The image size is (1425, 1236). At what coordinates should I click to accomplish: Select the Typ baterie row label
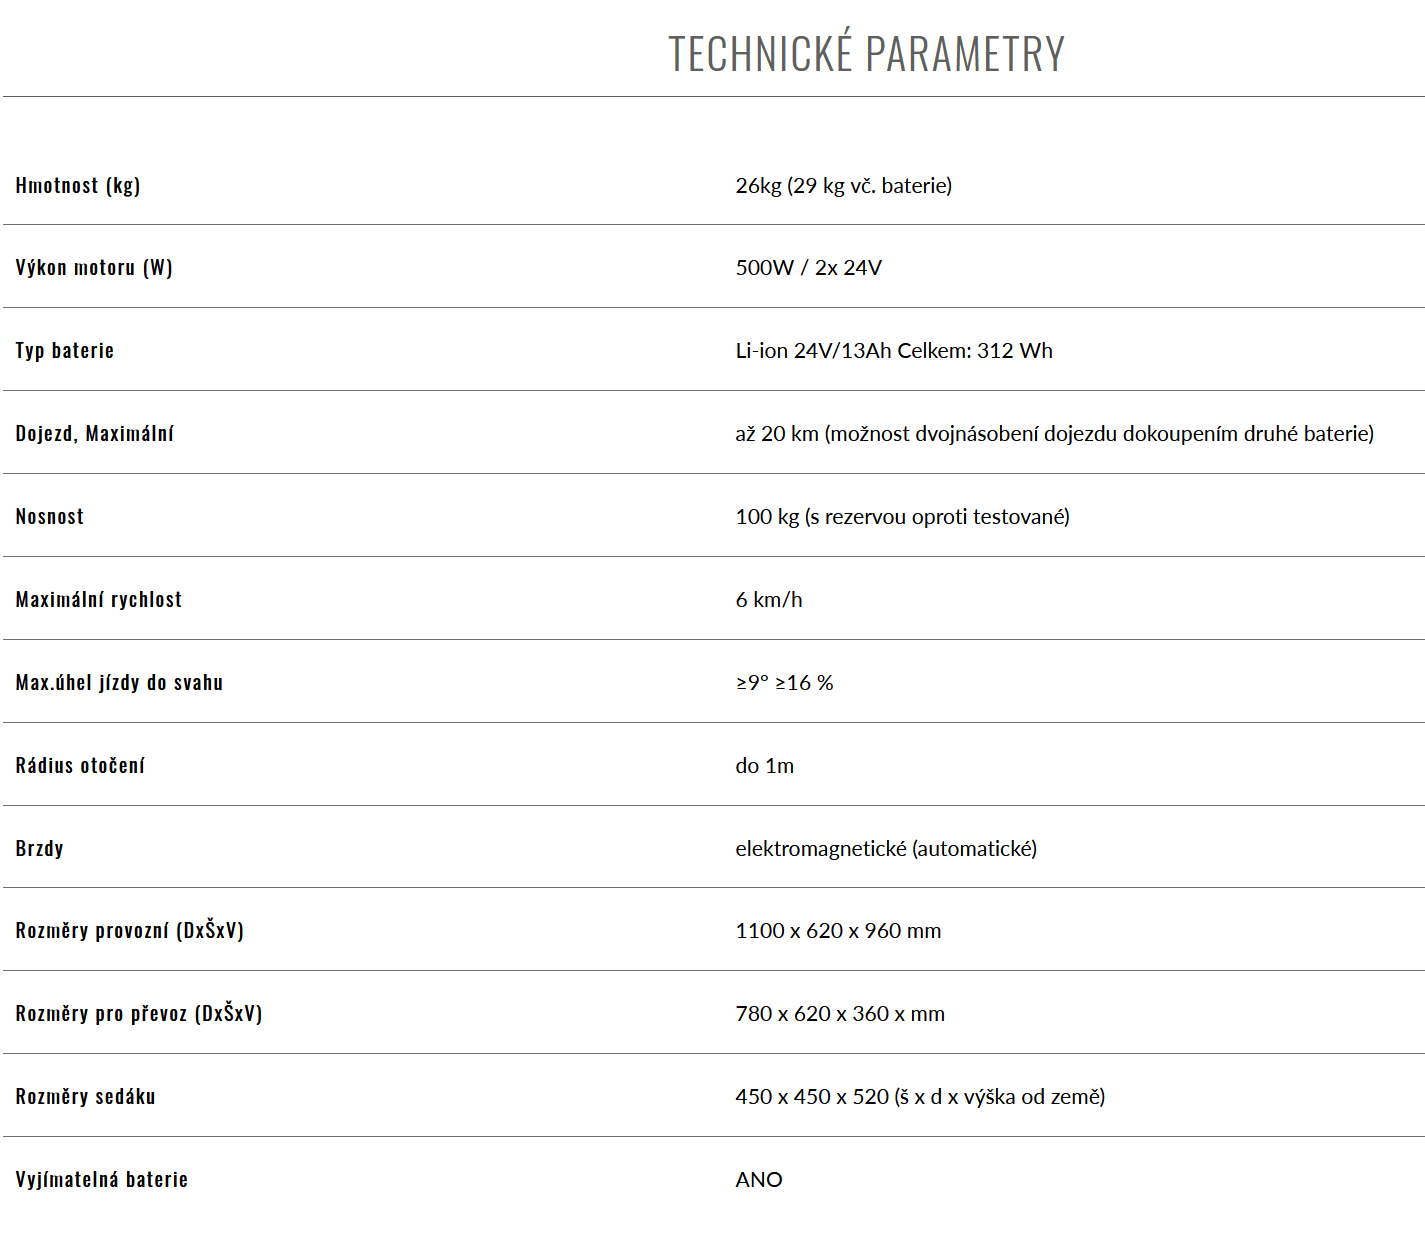coord(65,351)
